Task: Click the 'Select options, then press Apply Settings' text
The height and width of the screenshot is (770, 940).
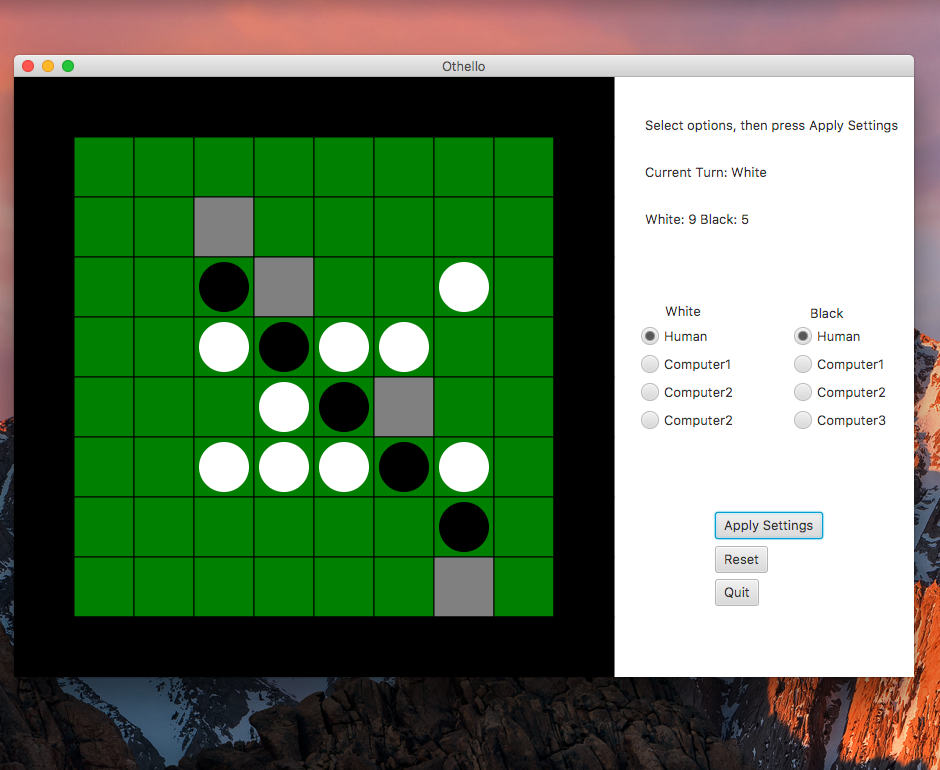Action: 771,125
